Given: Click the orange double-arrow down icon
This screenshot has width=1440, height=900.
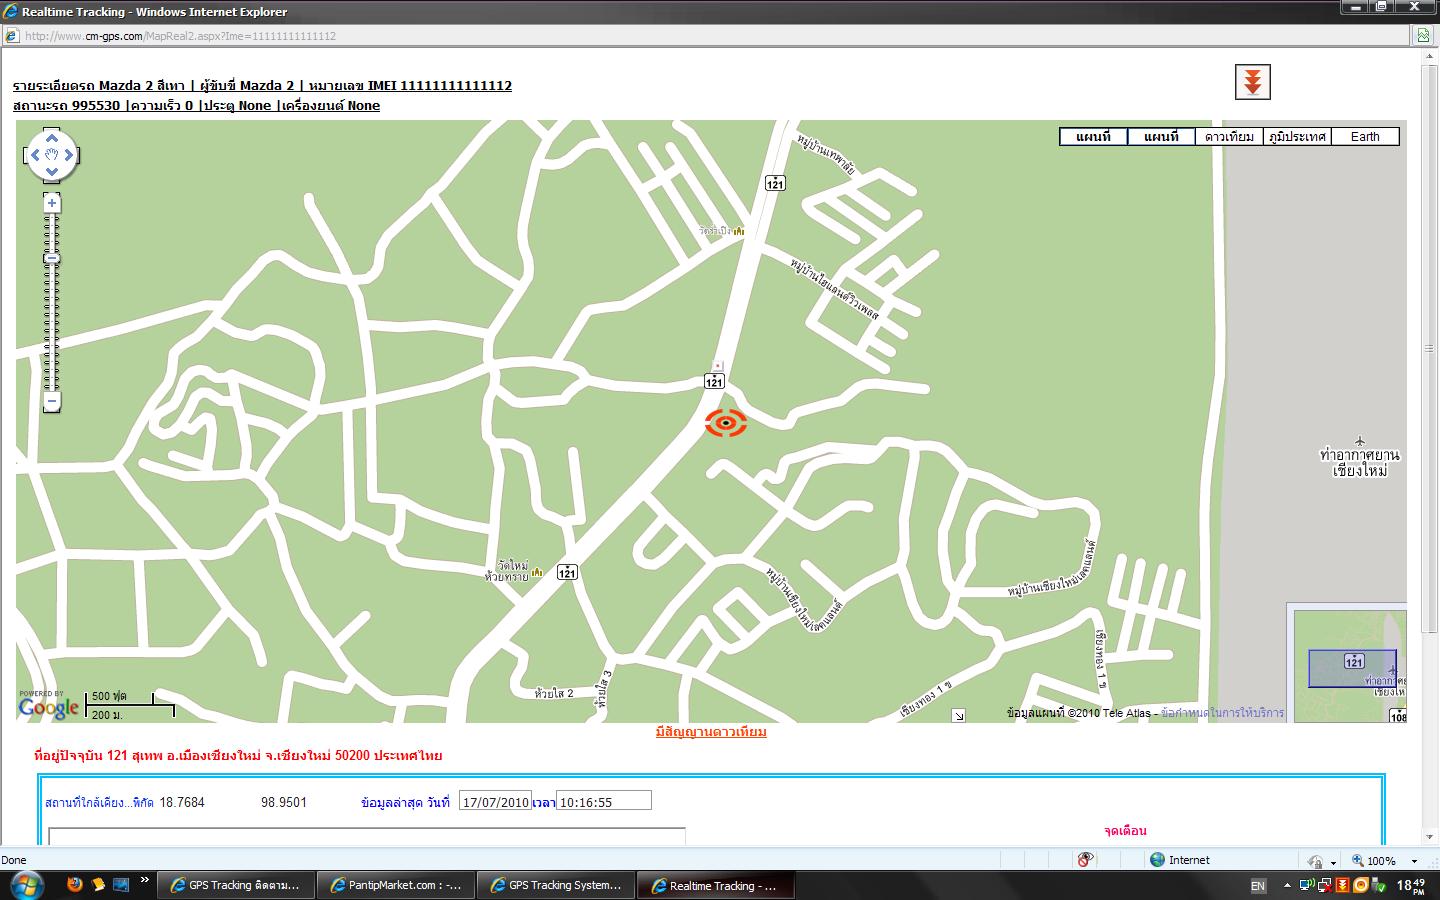Looking at the screenshot, I should coord(1252,82).
